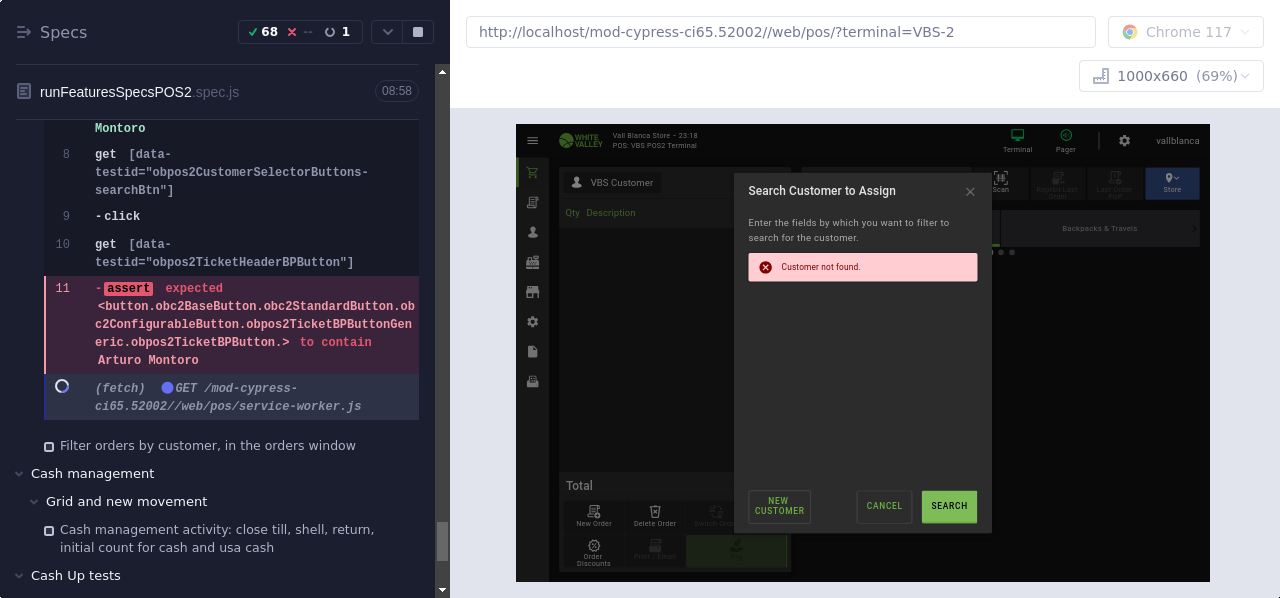Open the Terminal status icon
This screenshot has height=598, width=1280.
pos(1017,136)
